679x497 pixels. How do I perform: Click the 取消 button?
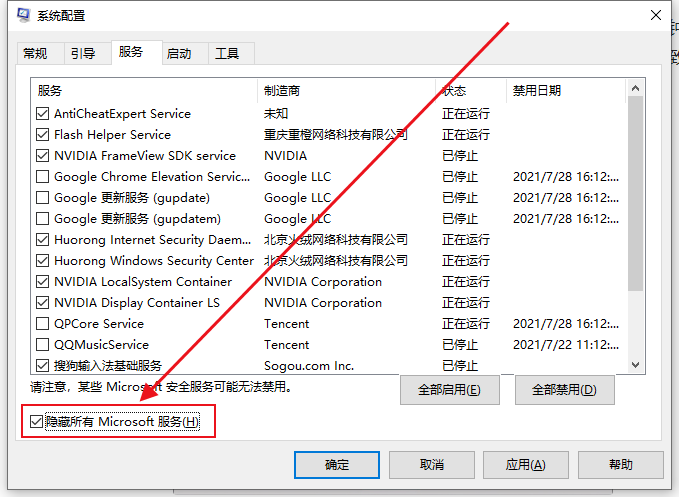tap(432, 465)
